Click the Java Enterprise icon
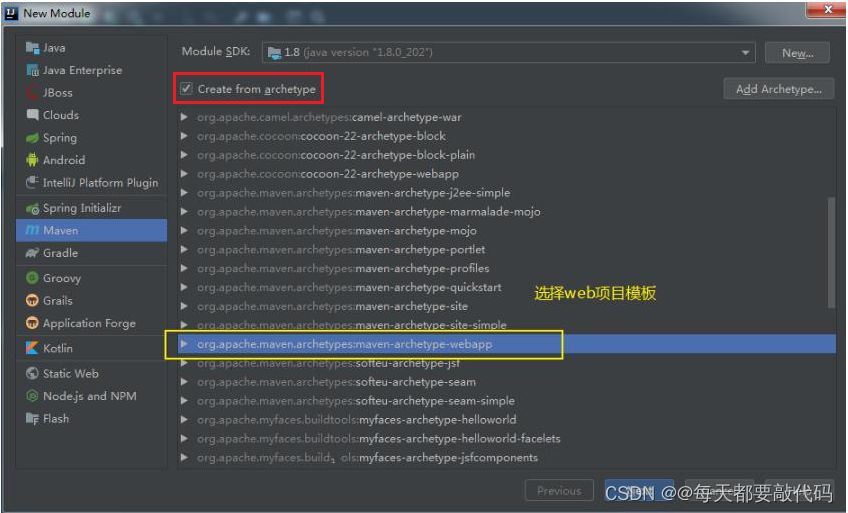Viewport: 848px width, 513px height. point(32,70)
